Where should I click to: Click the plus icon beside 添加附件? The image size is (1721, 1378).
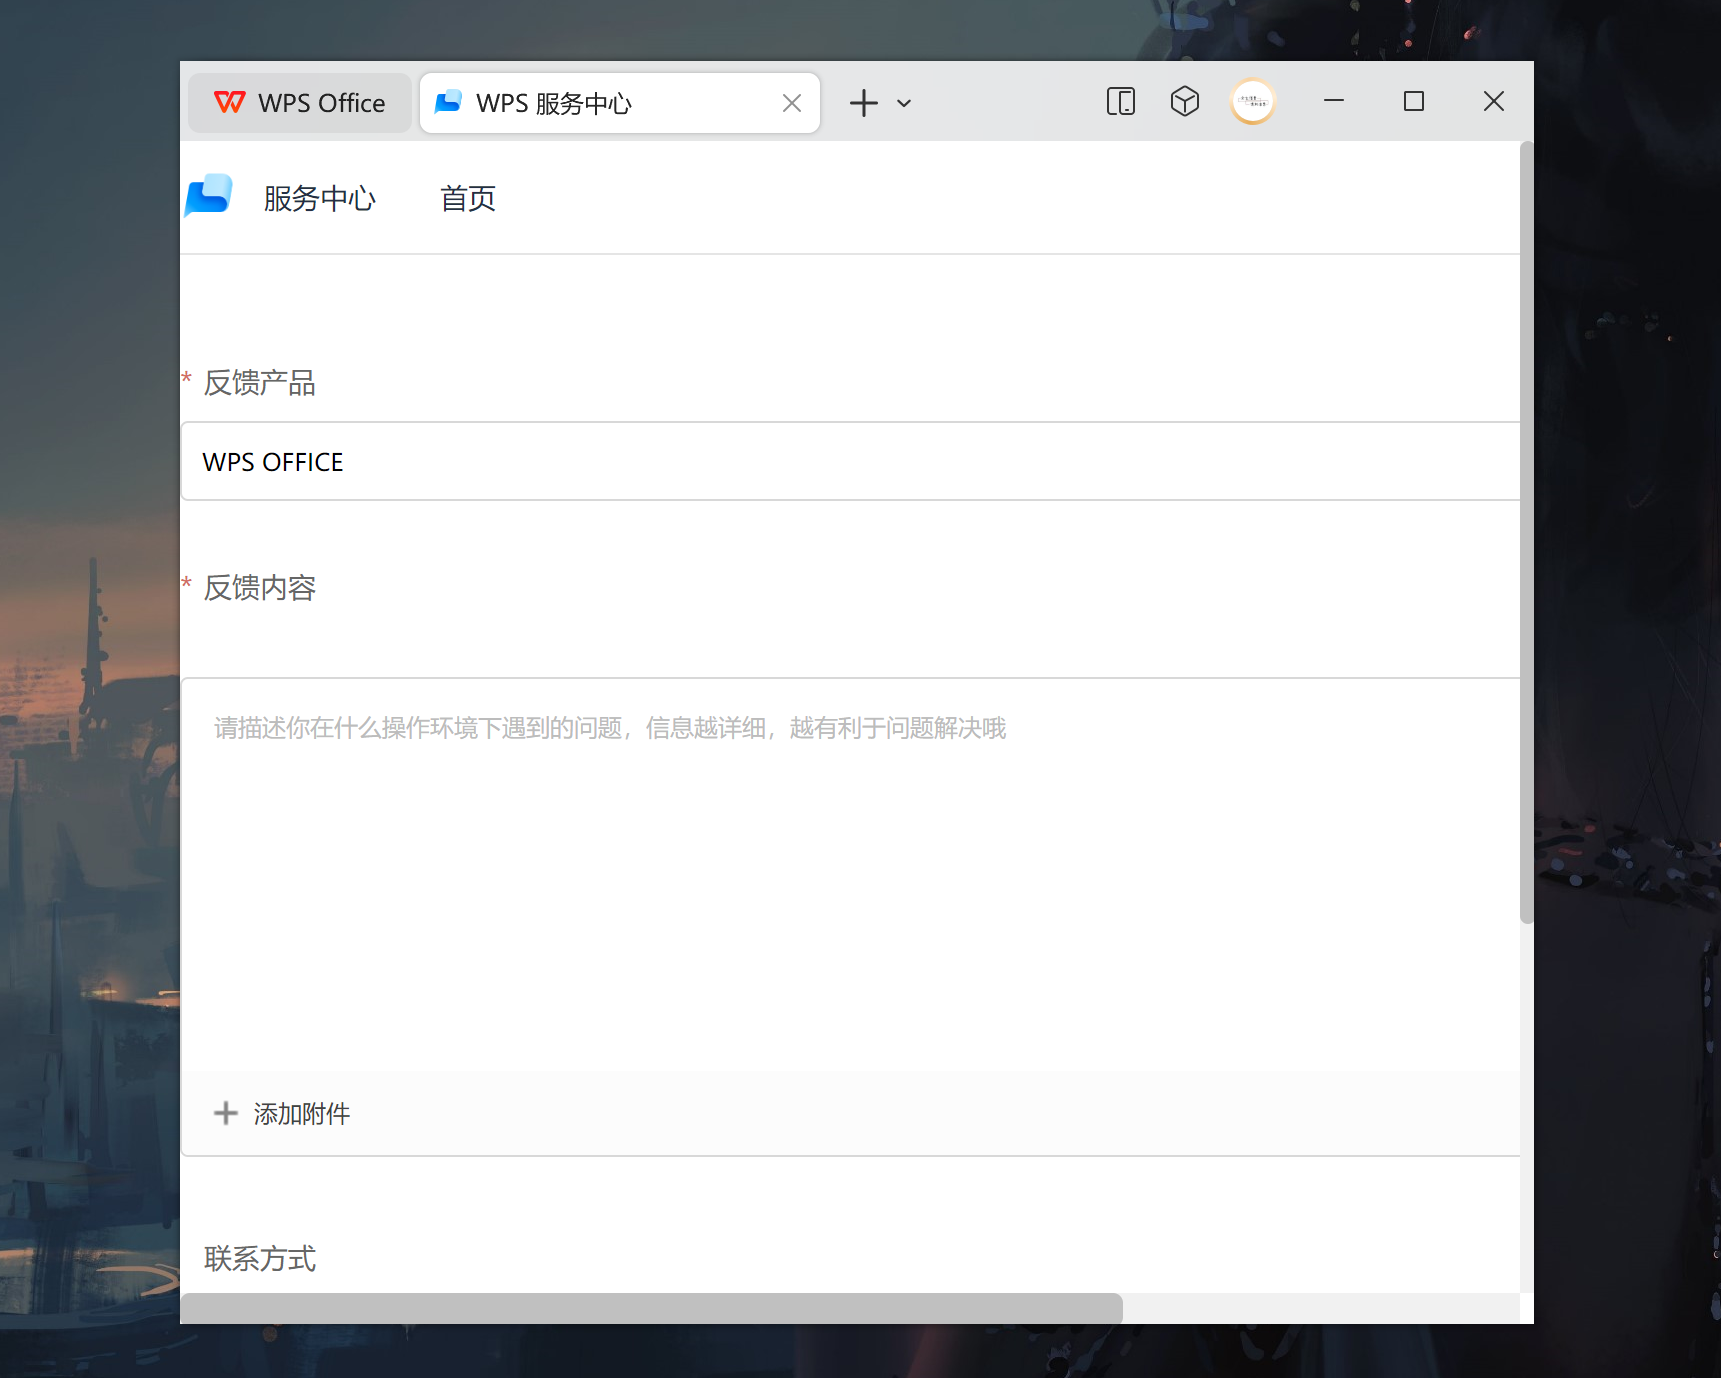click(226, 1113)
